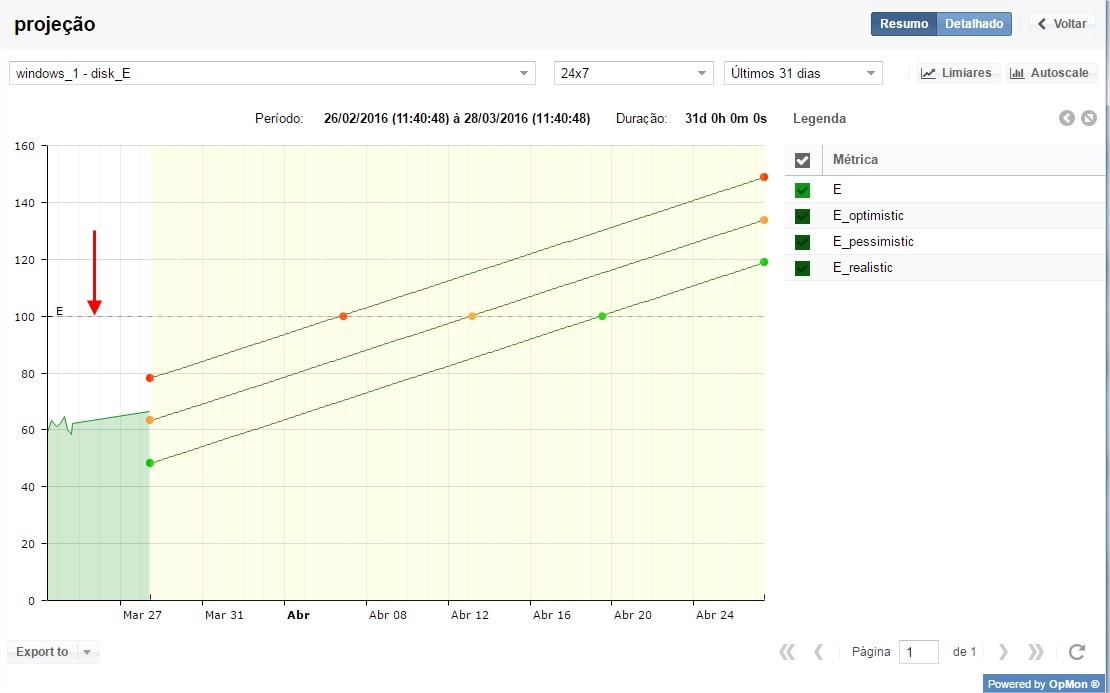Go to the last page arrow icon

coord(1036,652)
